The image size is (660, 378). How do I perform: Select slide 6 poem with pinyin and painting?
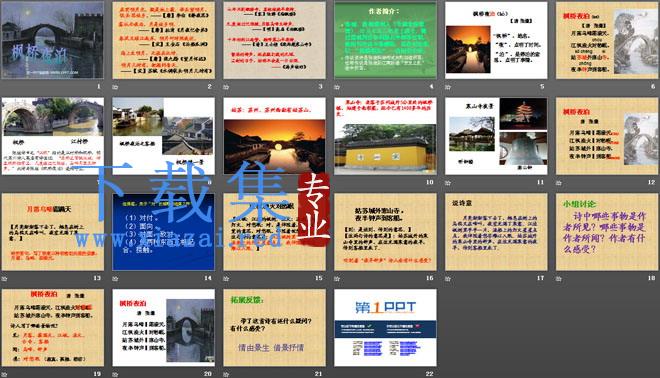pyautogui.click(x=607, y=40)
